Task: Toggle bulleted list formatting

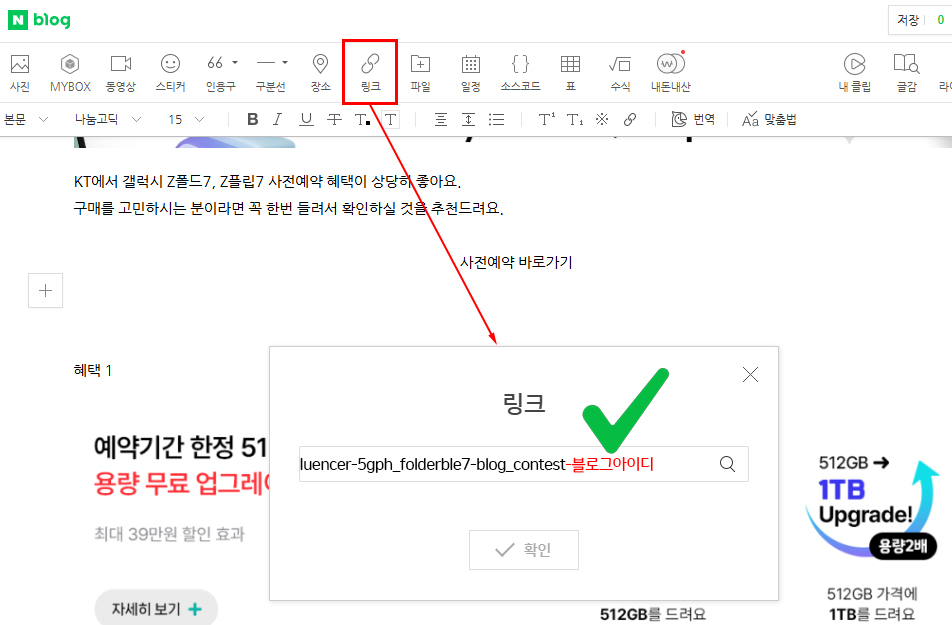Action: click(496, 120)
